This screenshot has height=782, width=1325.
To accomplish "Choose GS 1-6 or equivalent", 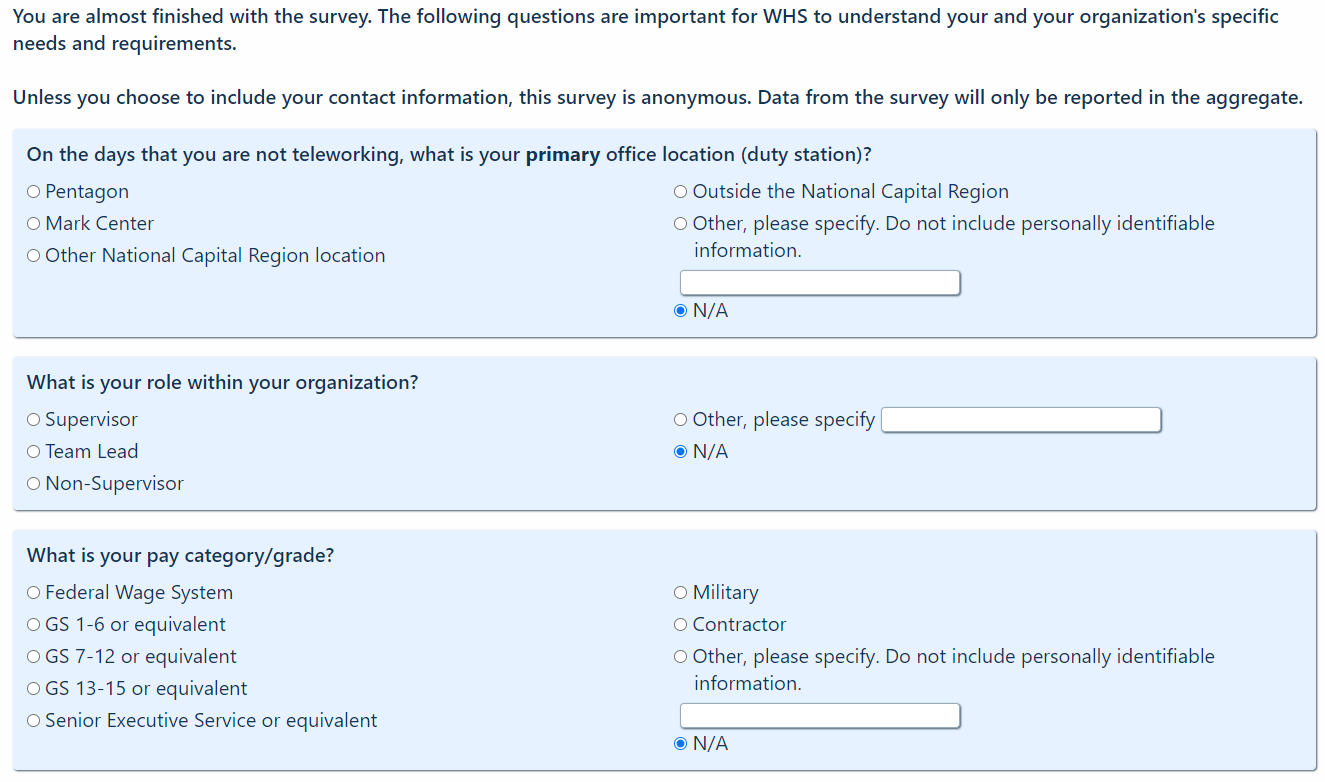I will pyautogui.click(x=35, y=625).
